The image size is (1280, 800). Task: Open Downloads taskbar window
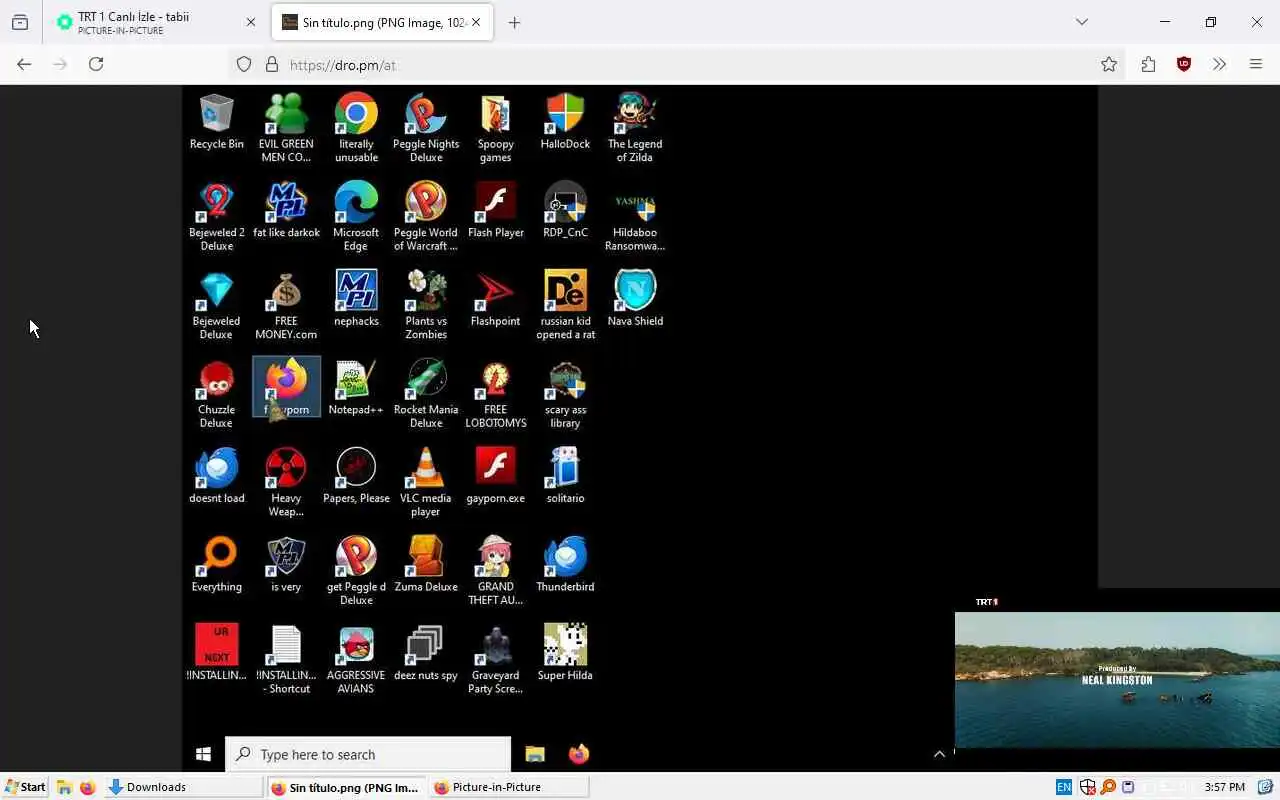point(184,787)
